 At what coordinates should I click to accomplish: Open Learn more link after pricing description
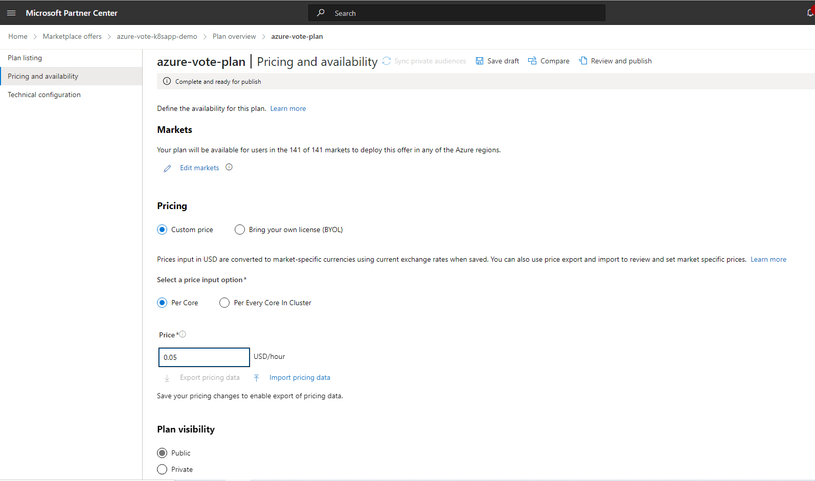768,259
